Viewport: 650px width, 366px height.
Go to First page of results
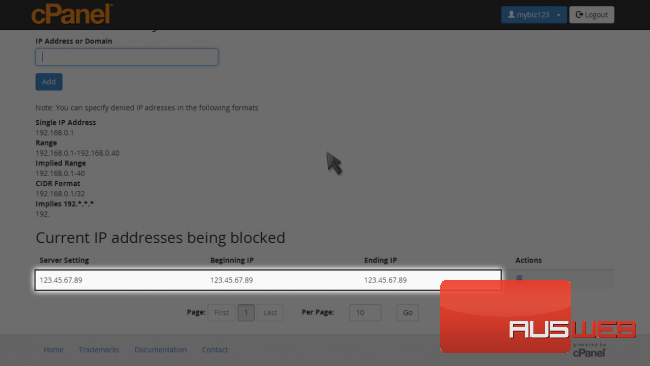(x=221, y=313)
